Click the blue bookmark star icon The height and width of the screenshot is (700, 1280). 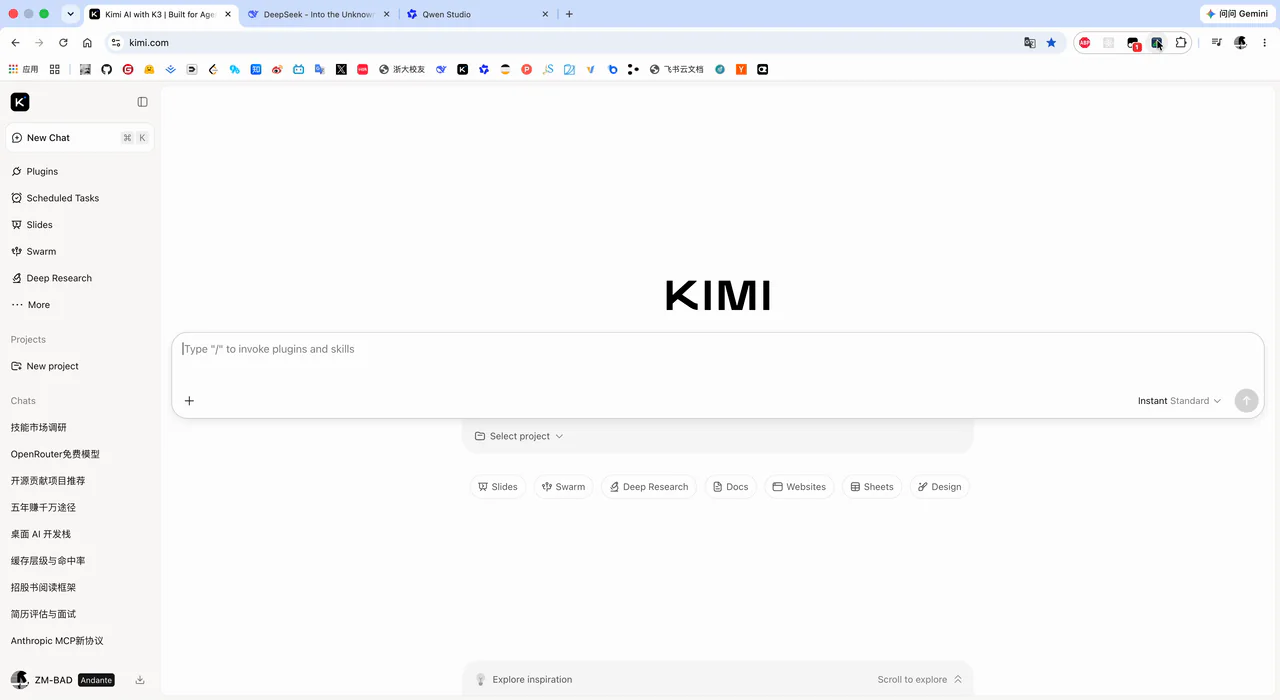(1051, 43)
